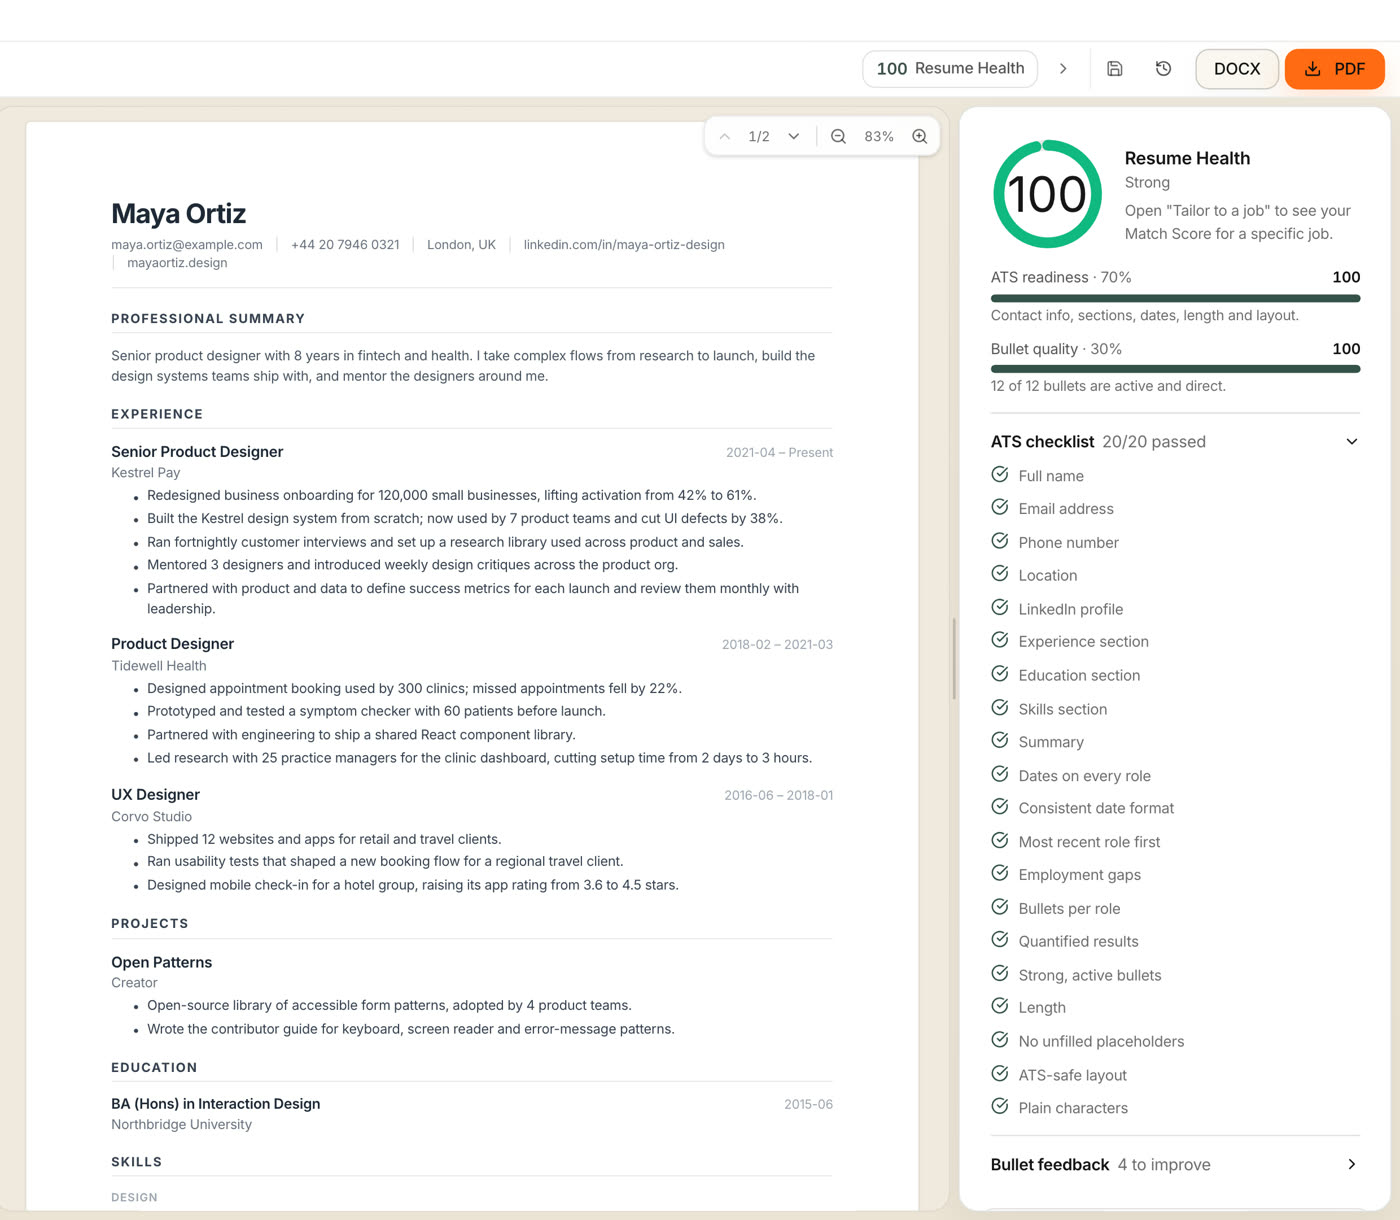Click the email maya.ortiz@example.com
This screenshot has width=1400, height=1220.
(187, 245)
